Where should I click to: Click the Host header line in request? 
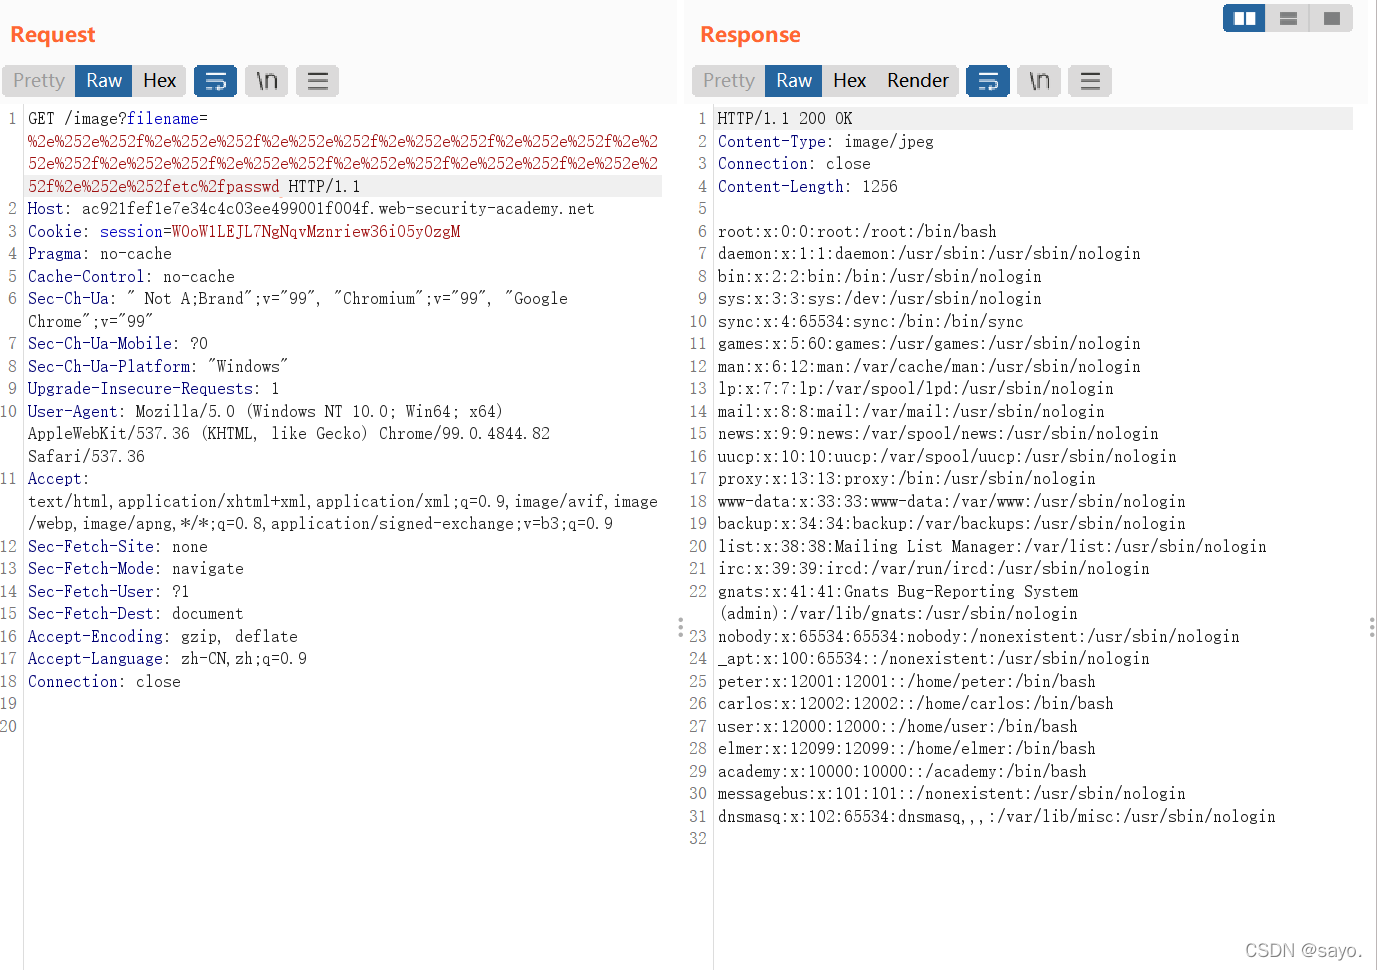tap(311, 209)
